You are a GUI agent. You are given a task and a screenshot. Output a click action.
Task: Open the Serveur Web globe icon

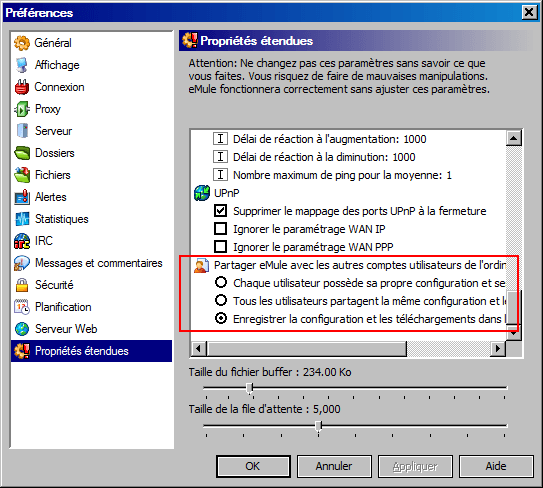pyautogui.click(x=22, y=329)
